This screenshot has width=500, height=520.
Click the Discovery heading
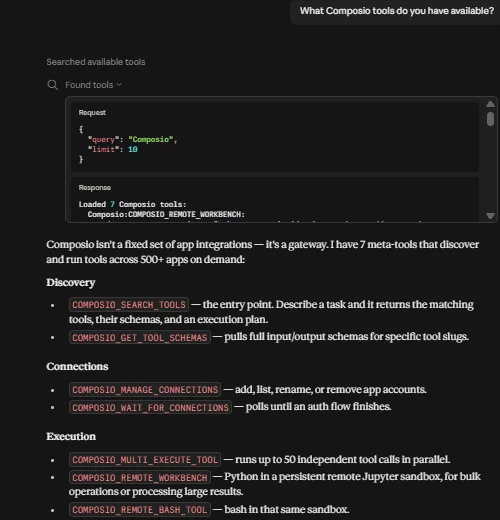71,282
